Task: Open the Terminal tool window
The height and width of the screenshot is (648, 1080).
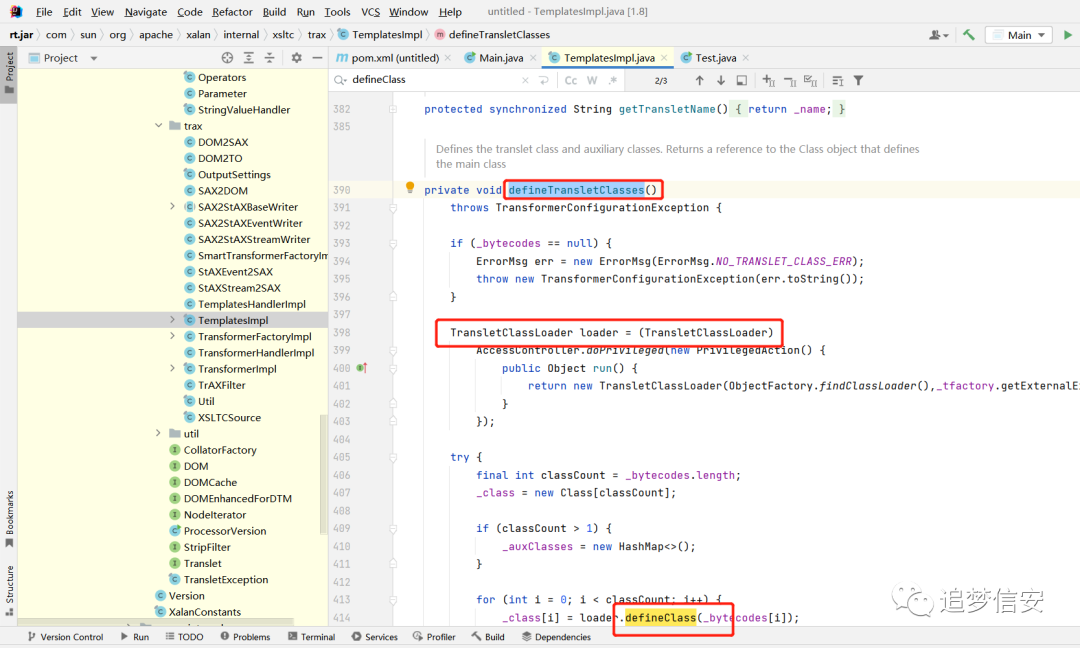Action: [311, 637]
